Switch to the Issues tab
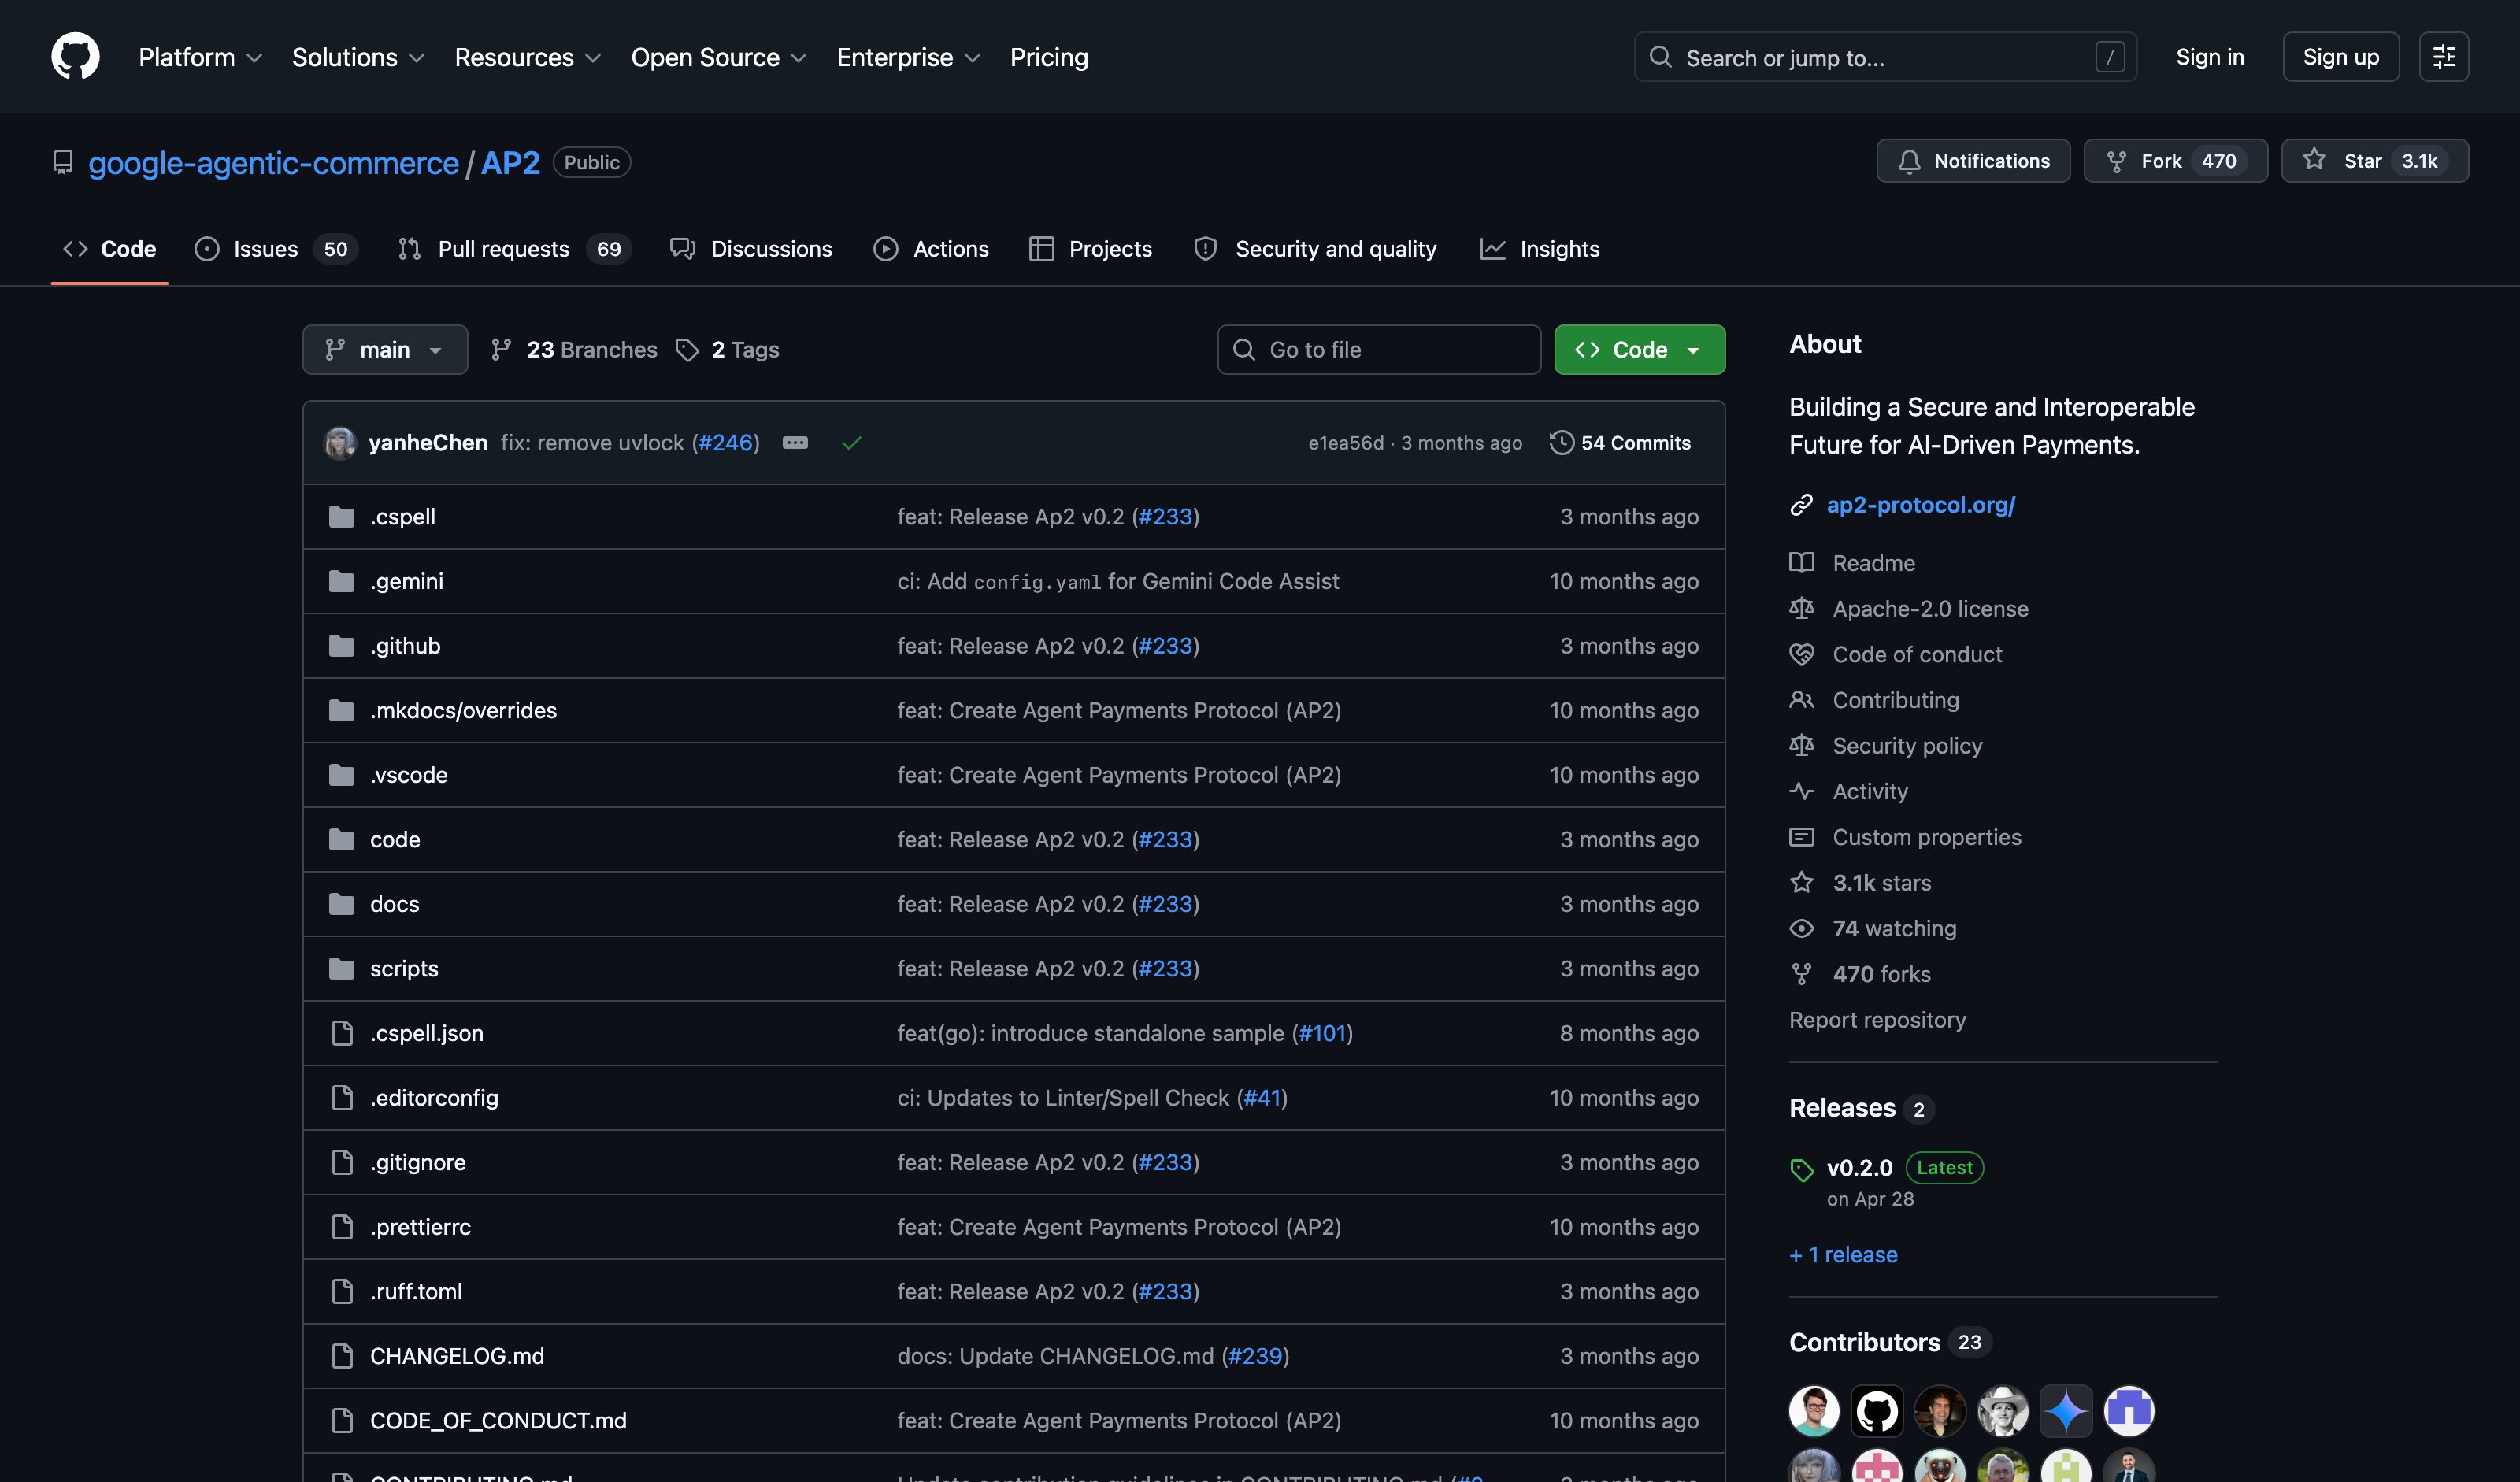The image size is (2520, 1482). click(x=276, y=249)
